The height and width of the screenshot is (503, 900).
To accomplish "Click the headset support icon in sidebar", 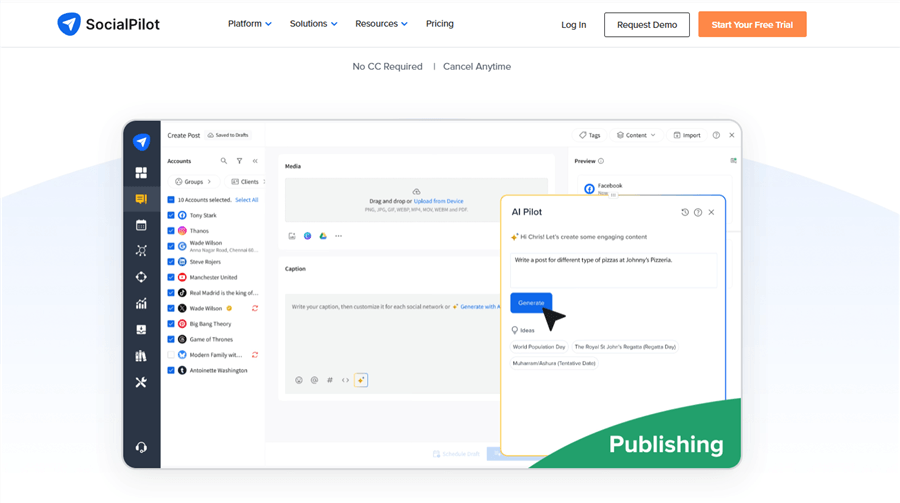I will coord(141,447).
